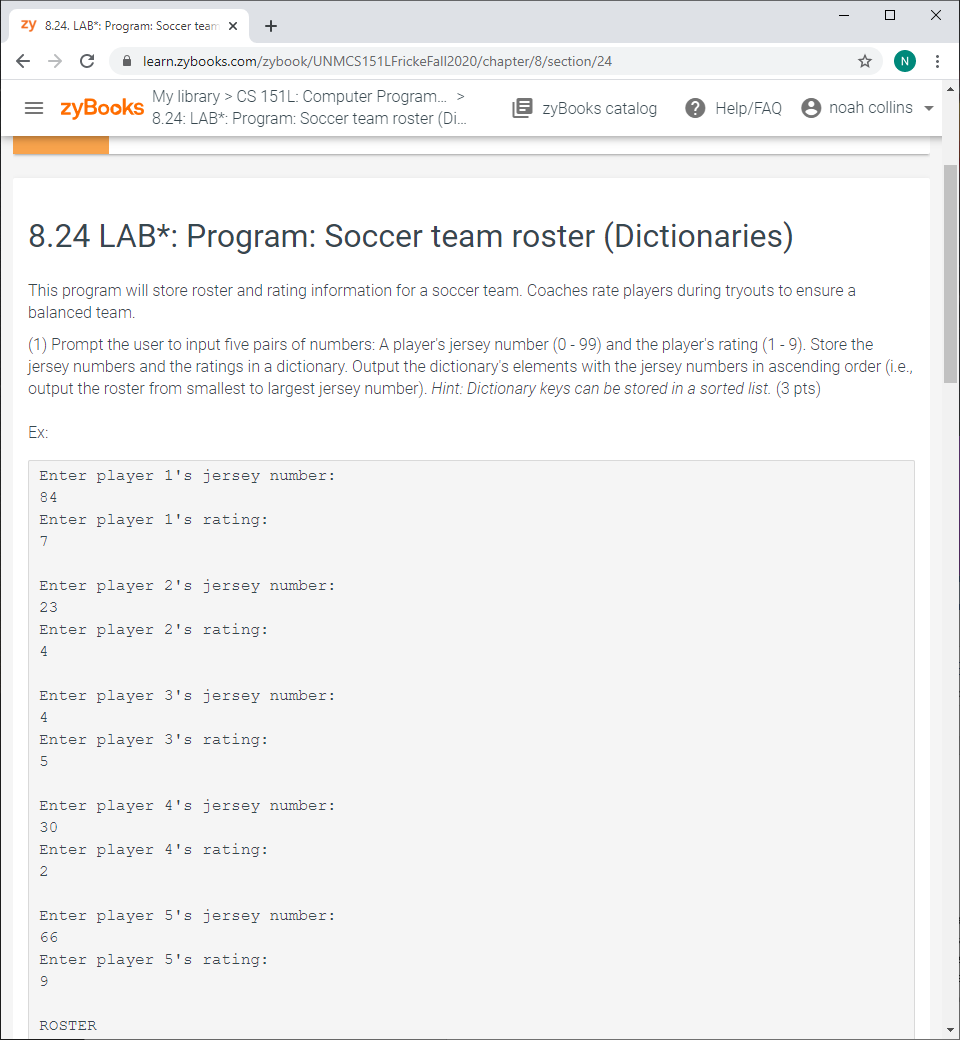Click the noah collins profile avatar icon
Image resolution: width=960 pixels, height=1040 pixels.
(810, 108)
